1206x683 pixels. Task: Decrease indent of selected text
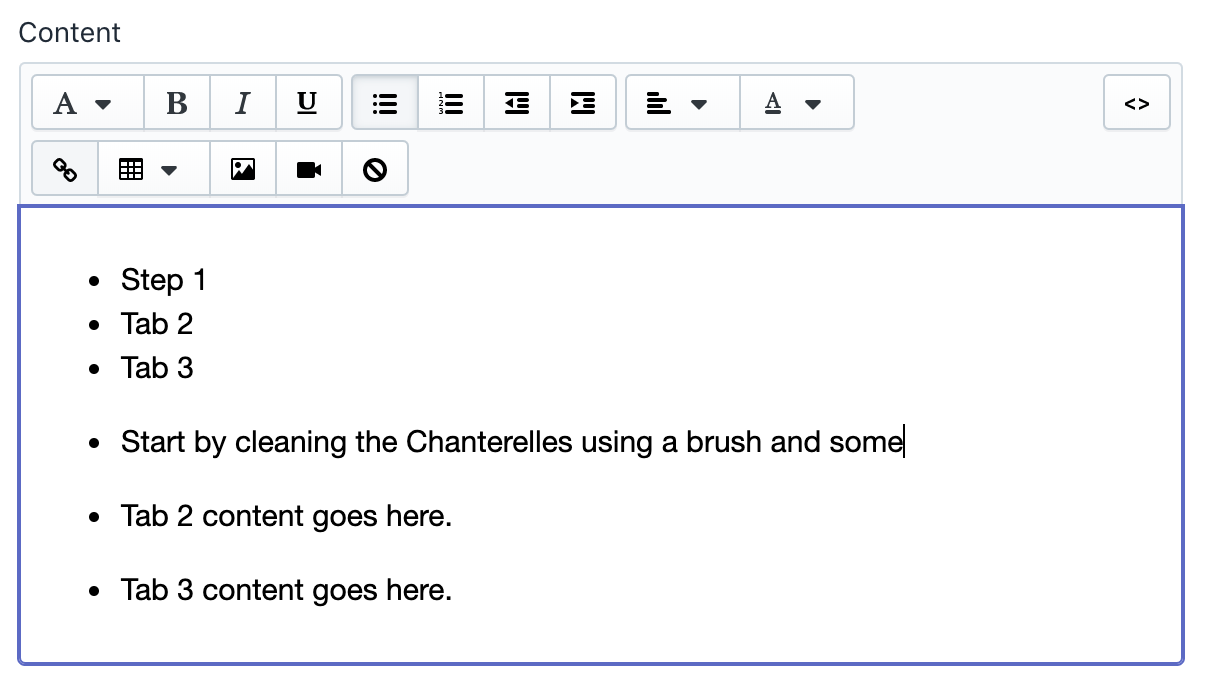pos(517,103)
